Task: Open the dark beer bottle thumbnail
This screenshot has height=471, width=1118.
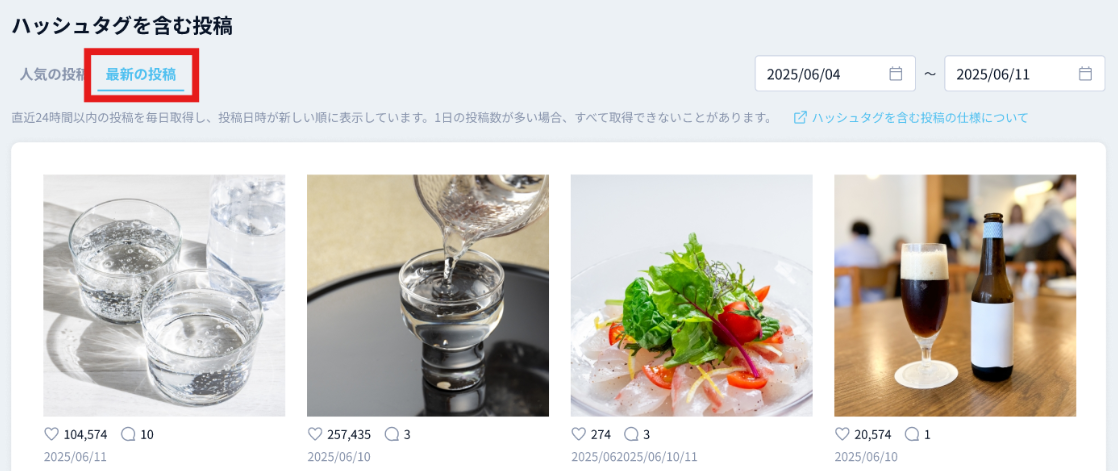Action: (955, 296)
